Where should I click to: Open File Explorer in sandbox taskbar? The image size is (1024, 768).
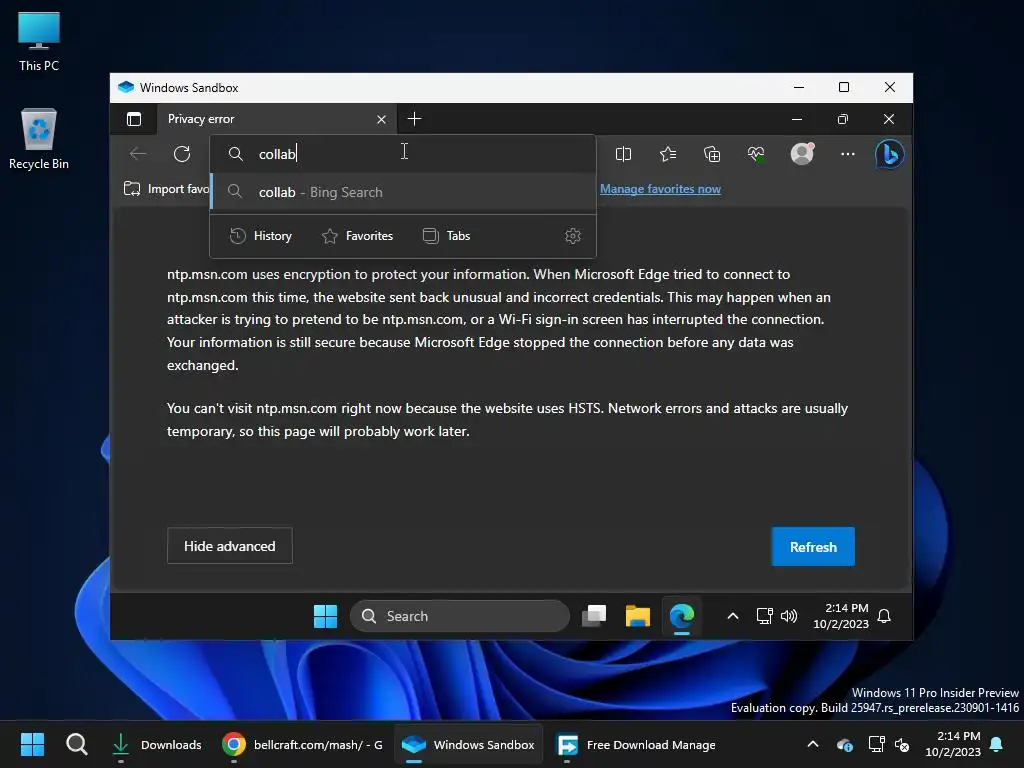637,616
